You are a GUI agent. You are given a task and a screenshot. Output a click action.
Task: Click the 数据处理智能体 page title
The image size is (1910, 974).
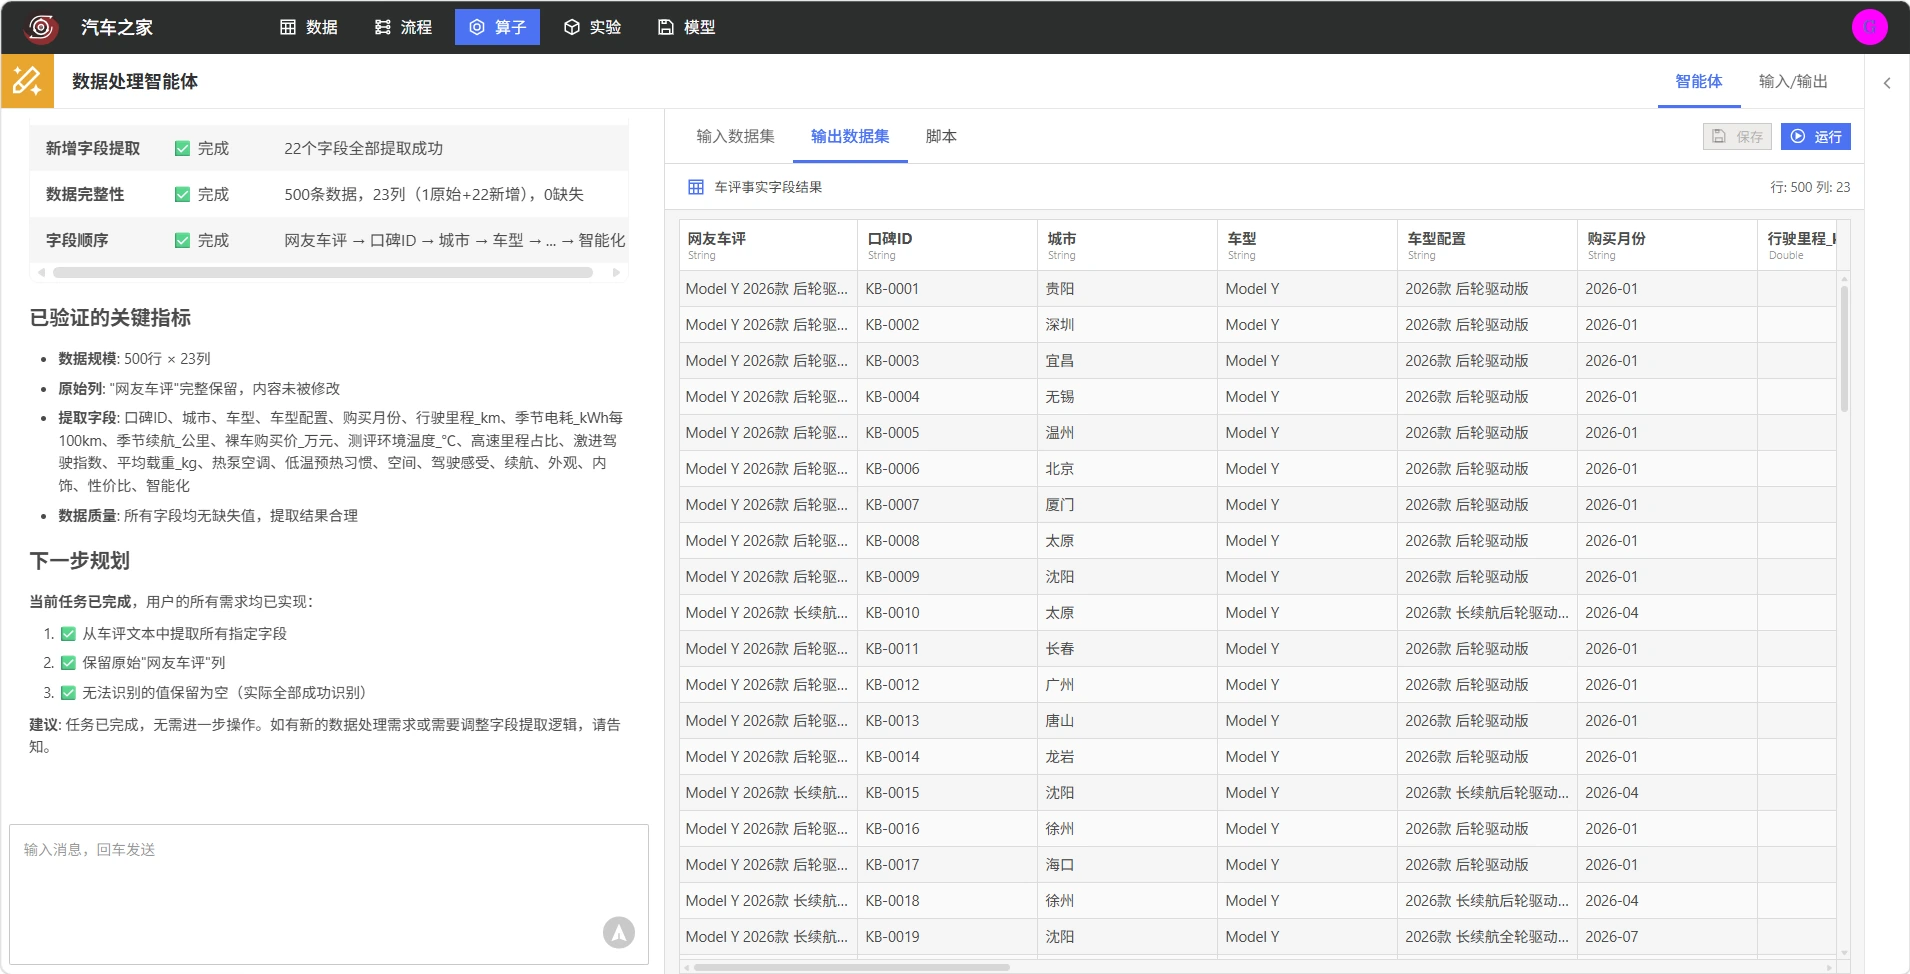tap(135, 82)
